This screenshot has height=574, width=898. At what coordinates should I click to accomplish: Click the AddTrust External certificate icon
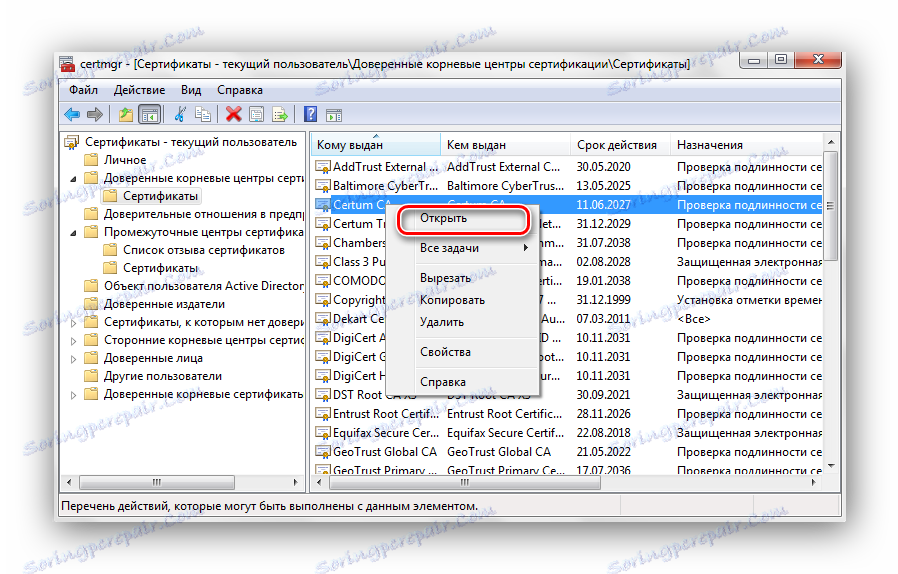pos(322,167)
